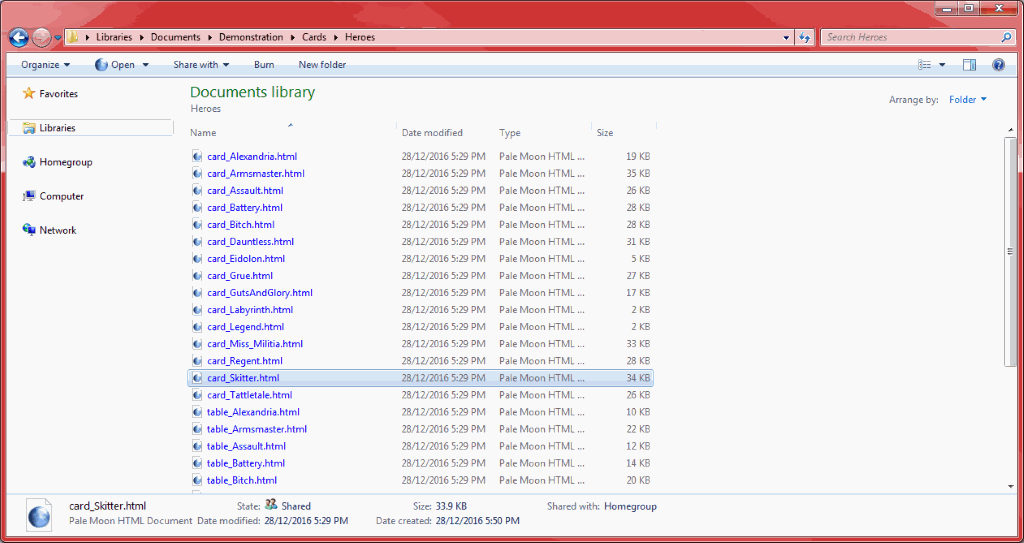The width and height of the screenshot is (1024, 543).
Task: Select the card_Alexandria.html file icon
Action: point(197,157)
